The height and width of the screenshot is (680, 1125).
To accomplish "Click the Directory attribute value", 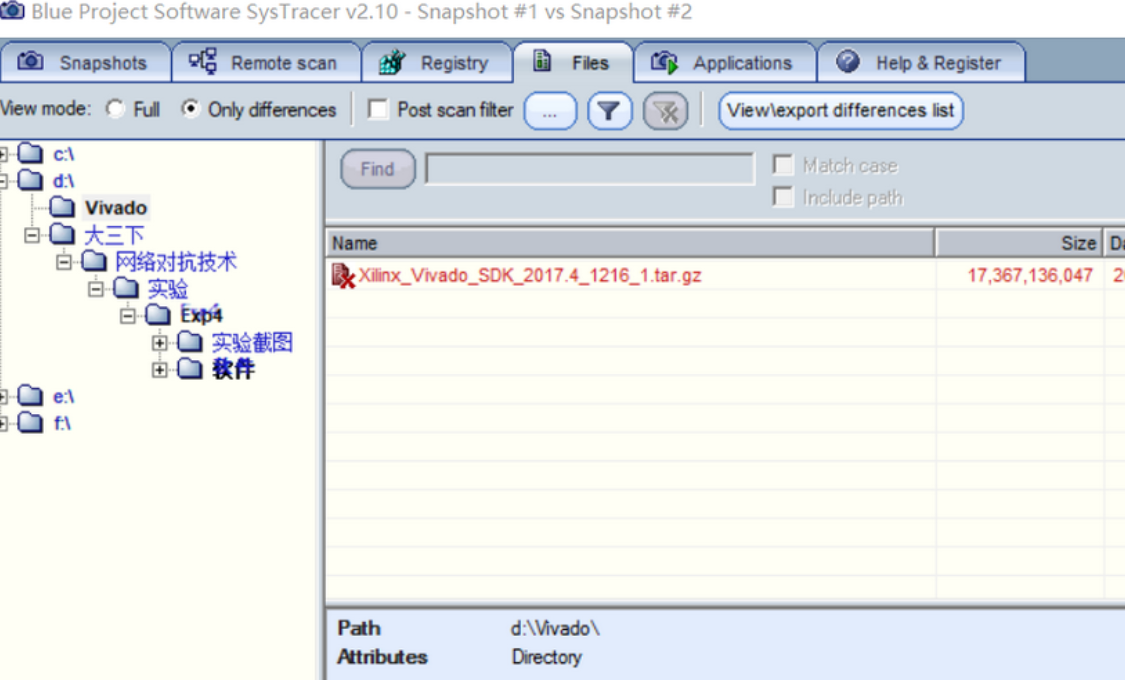I will pos(546,657).
